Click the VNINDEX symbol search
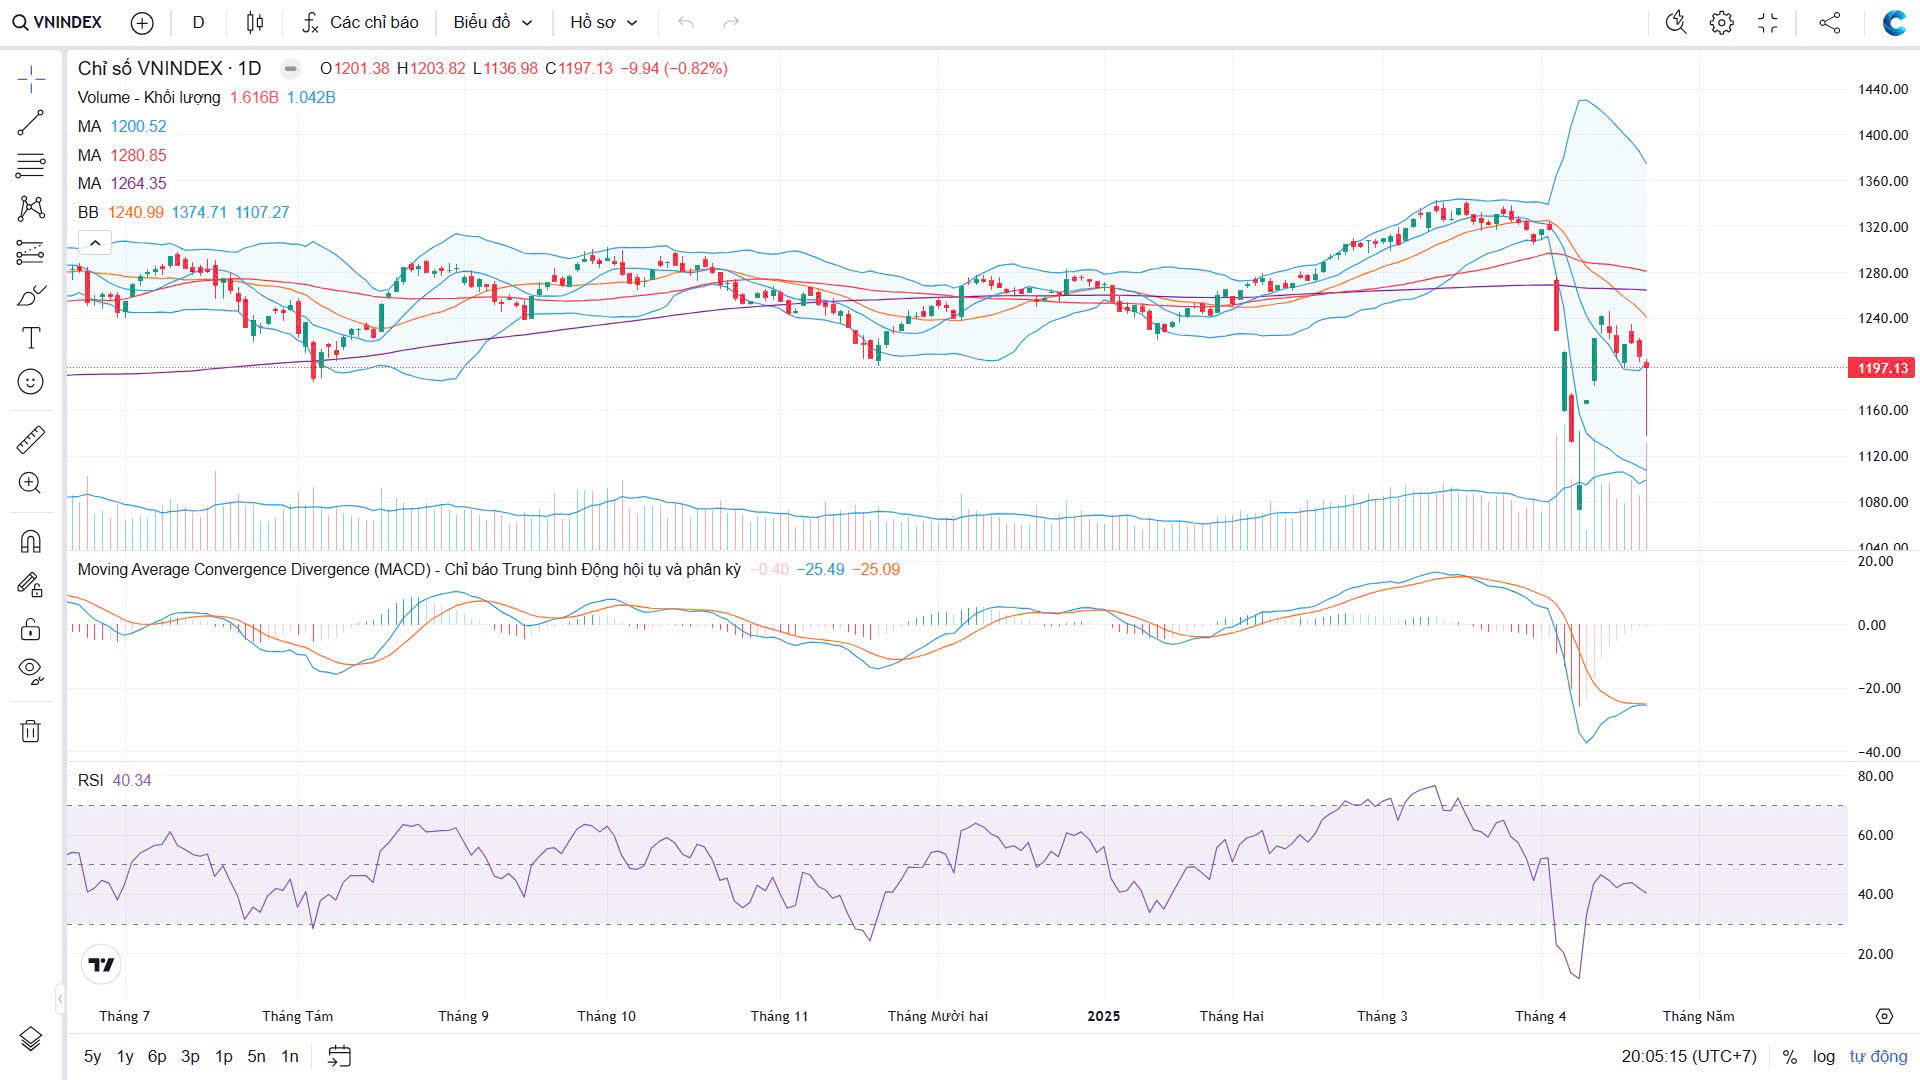The width and height of the screenshot is (1920, 1080). click(x=58, y=22)
